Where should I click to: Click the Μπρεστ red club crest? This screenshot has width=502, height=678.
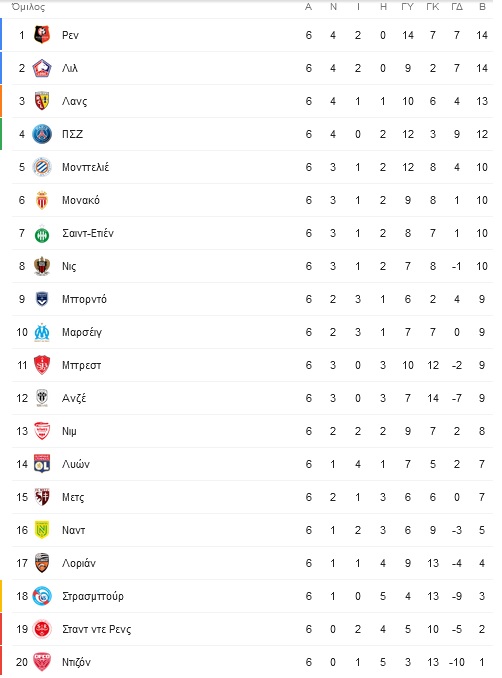(42, 365)
